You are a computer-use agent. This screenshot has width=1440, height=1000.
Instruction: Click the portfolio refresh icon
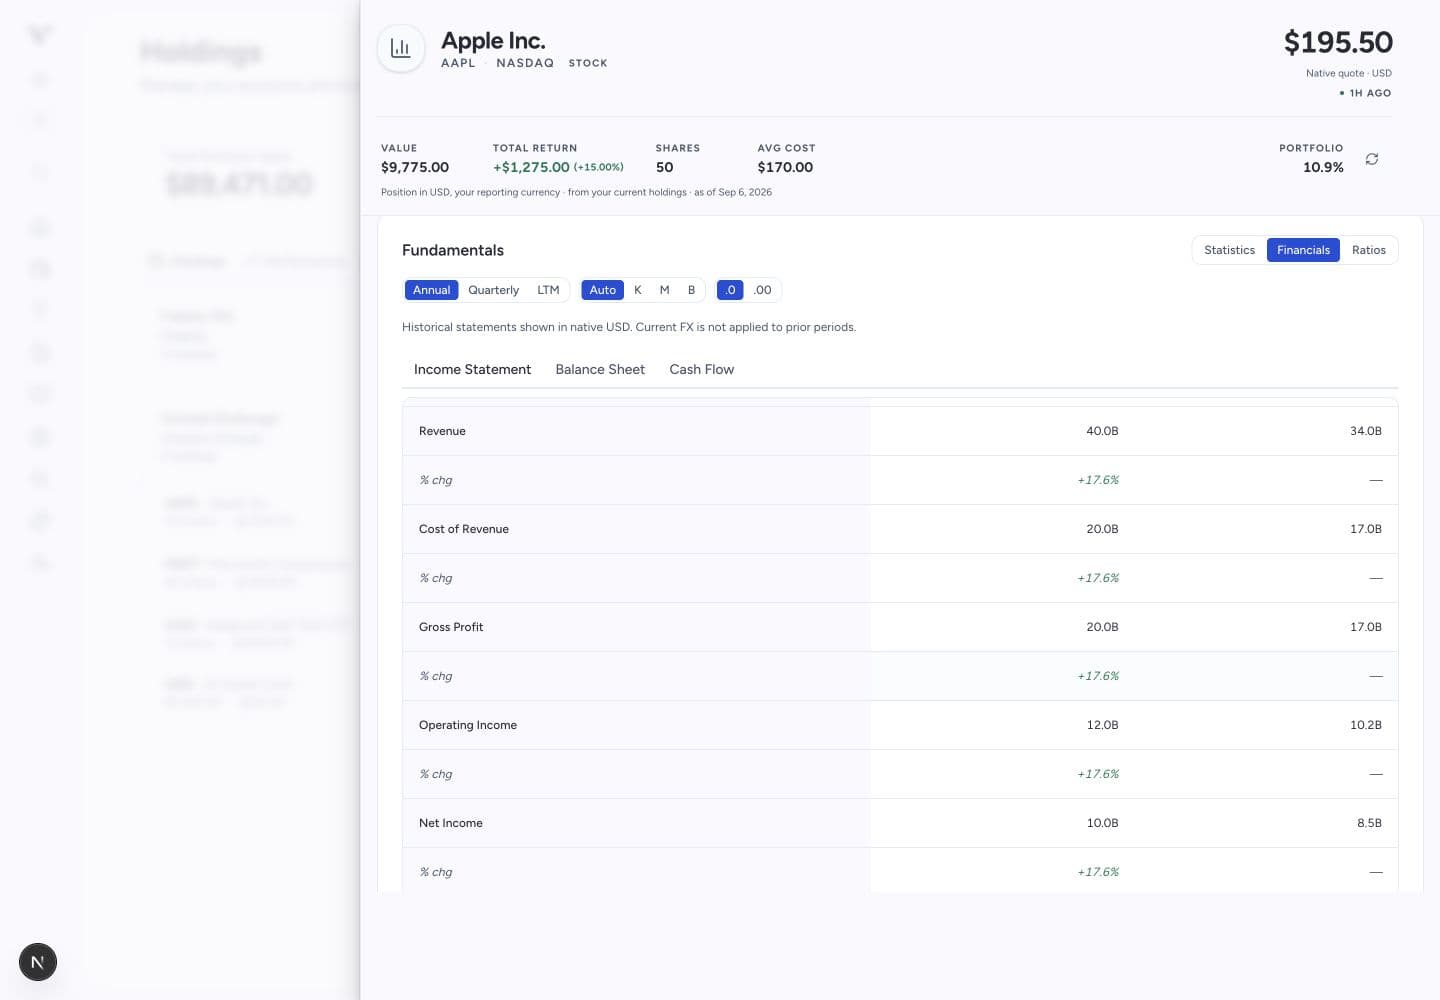(1372, 159)
